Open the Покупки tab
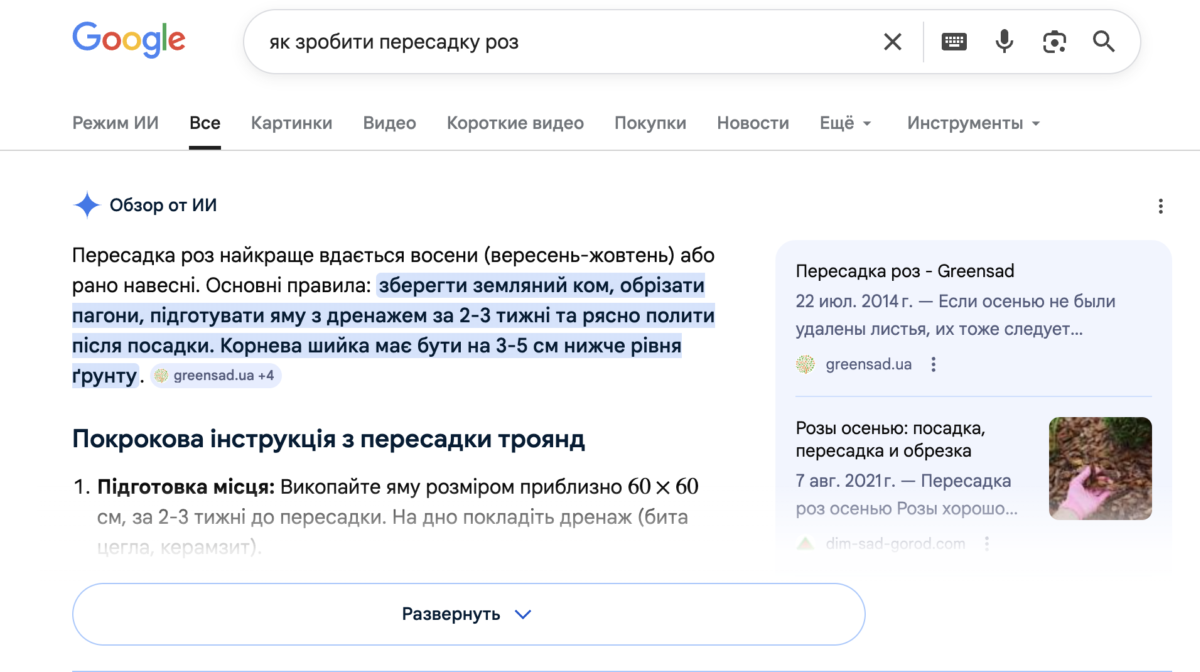The image size is (1200, 672). pos(650,123)
